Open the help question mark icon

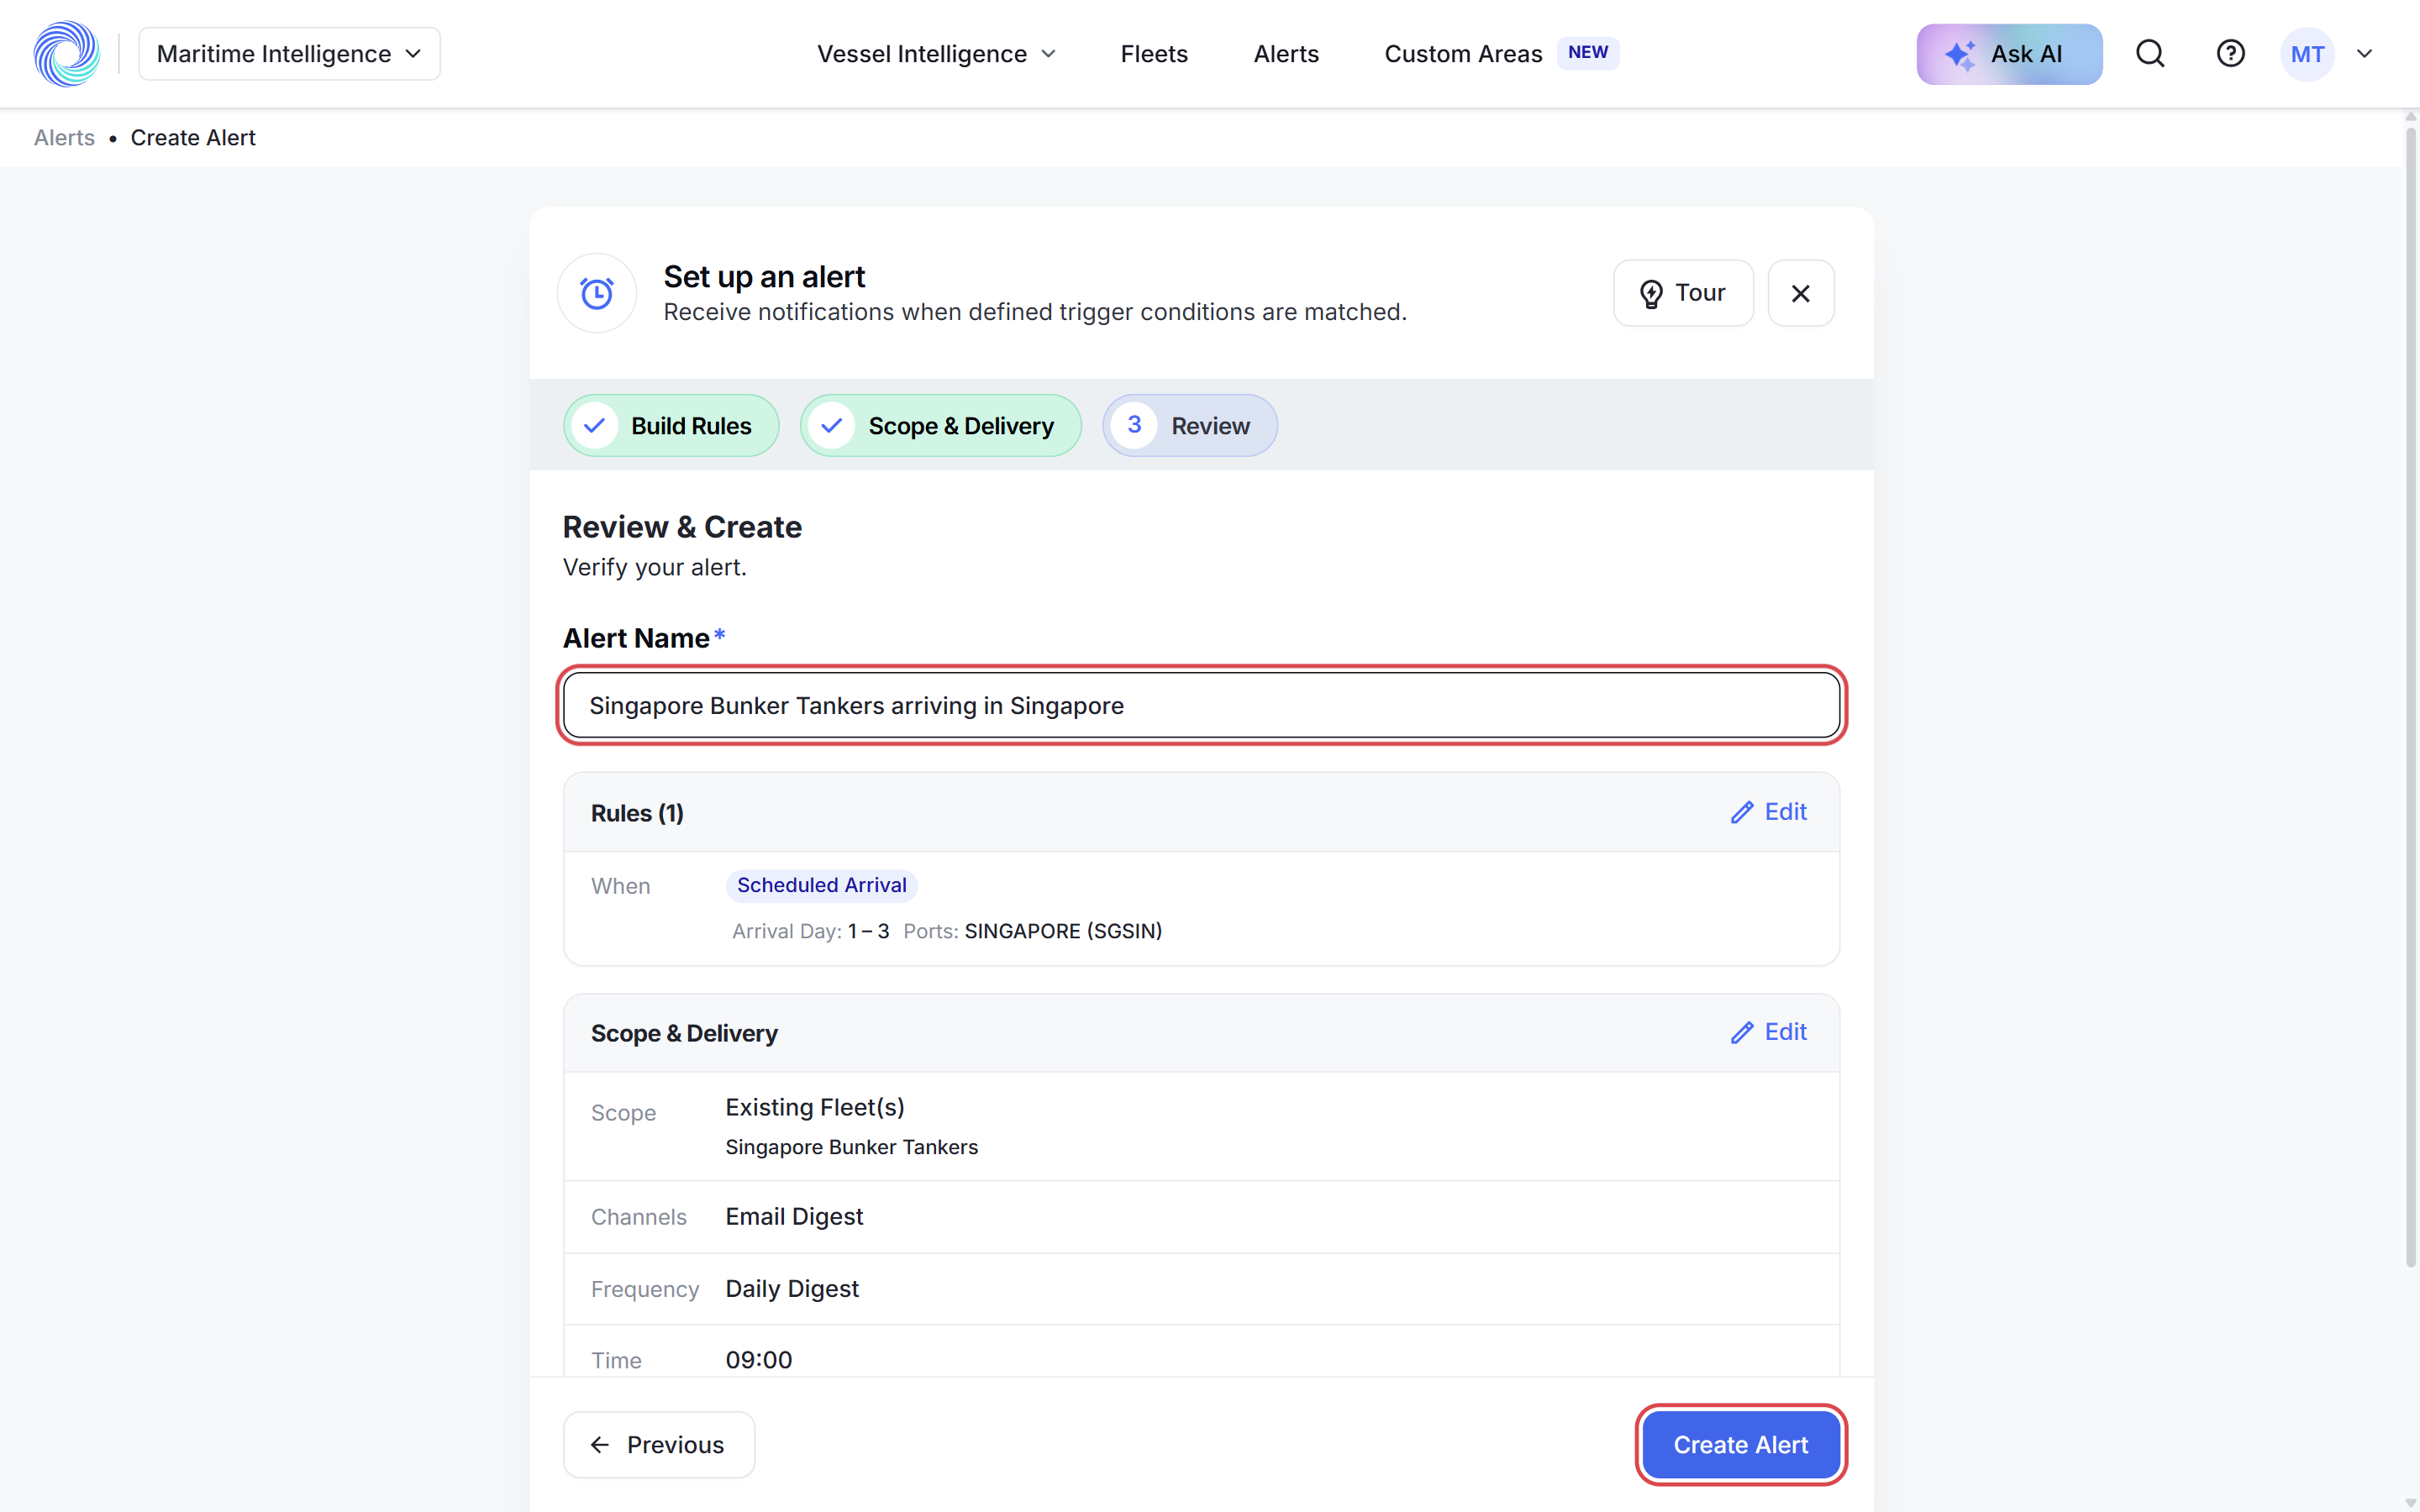click(x=2231, y=54)
